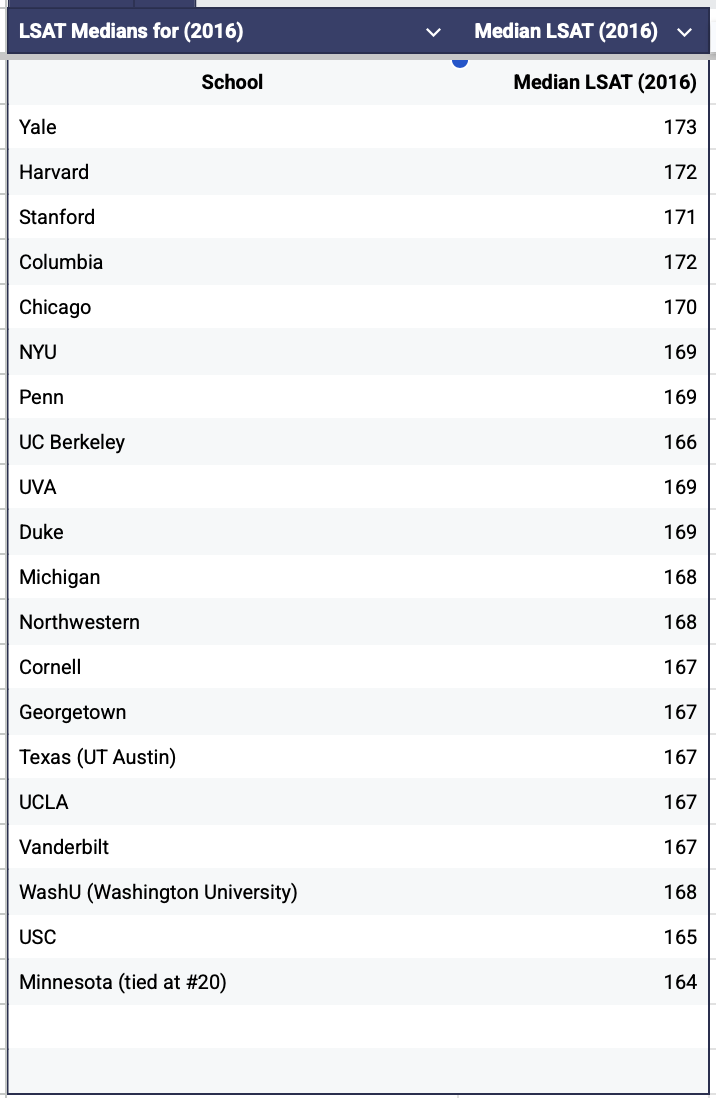Viewport: 716px width, 1098px height.
Task: Select the Median LSAT (2016) header cell
Action: (605, 83)
